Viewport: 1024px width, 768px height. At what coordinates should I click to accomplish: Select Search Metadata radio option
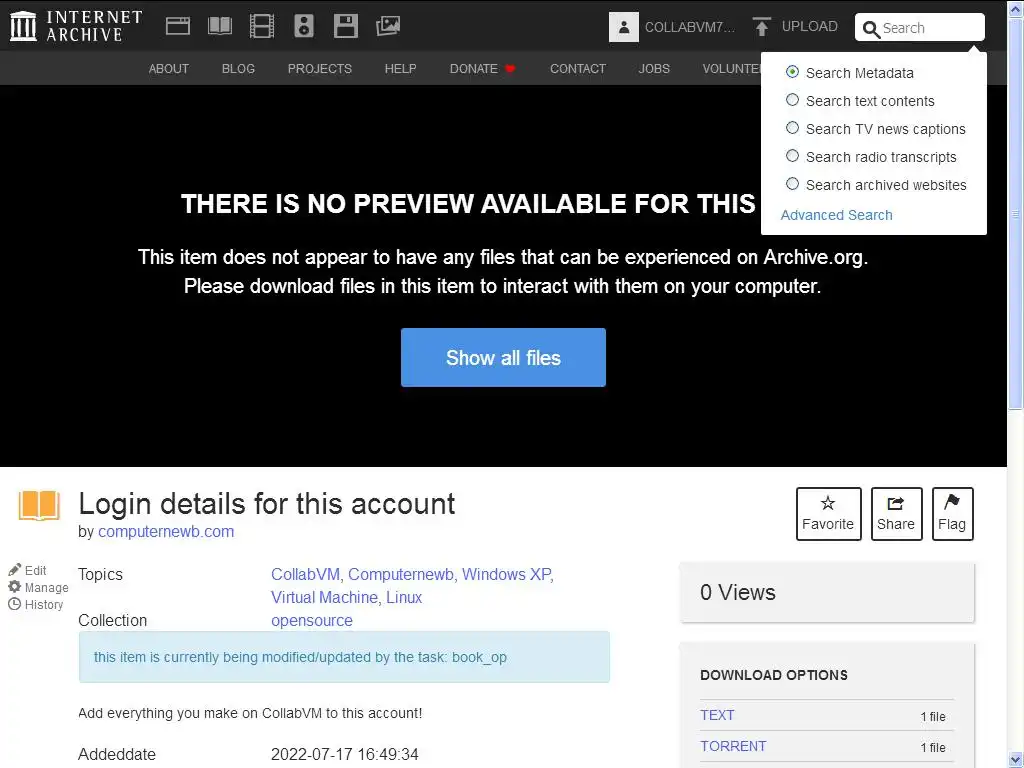[x=792, y=72]
